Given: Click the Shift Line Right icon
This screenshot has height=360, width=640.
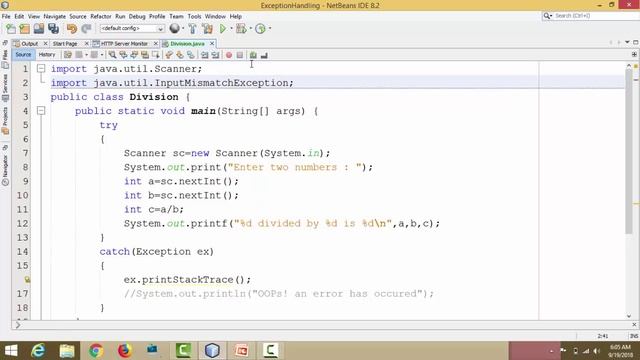Looking at the screenshot, I should [x=215, y=55].
